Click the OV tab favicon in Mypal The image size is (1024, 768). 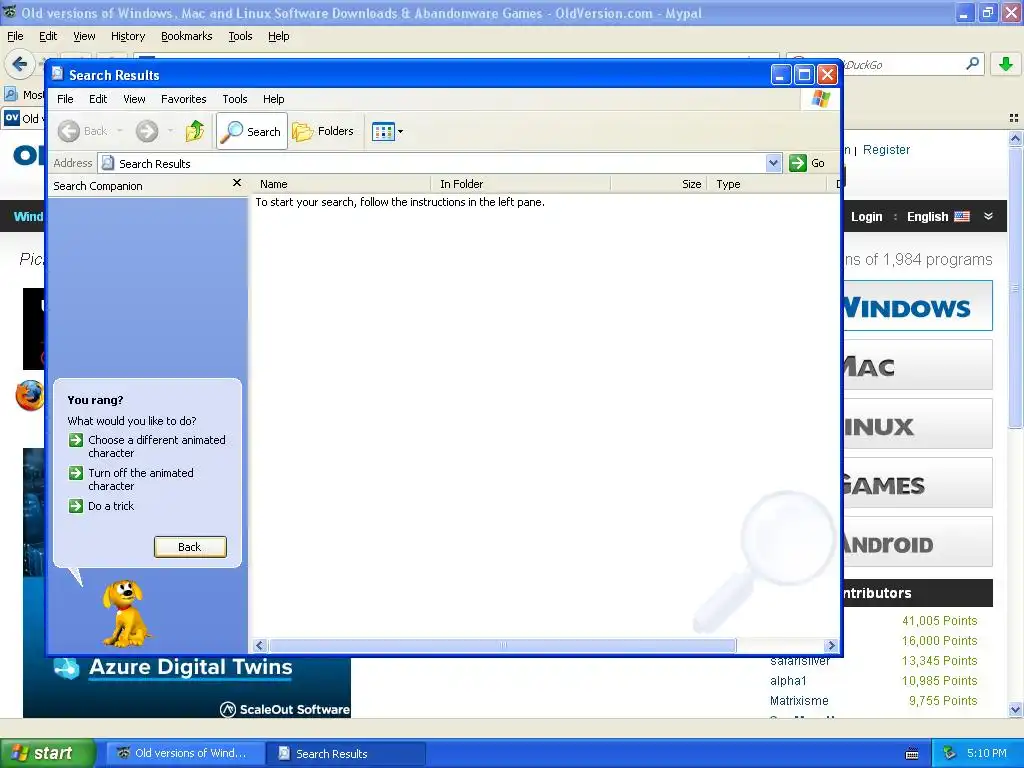(12, 118)
